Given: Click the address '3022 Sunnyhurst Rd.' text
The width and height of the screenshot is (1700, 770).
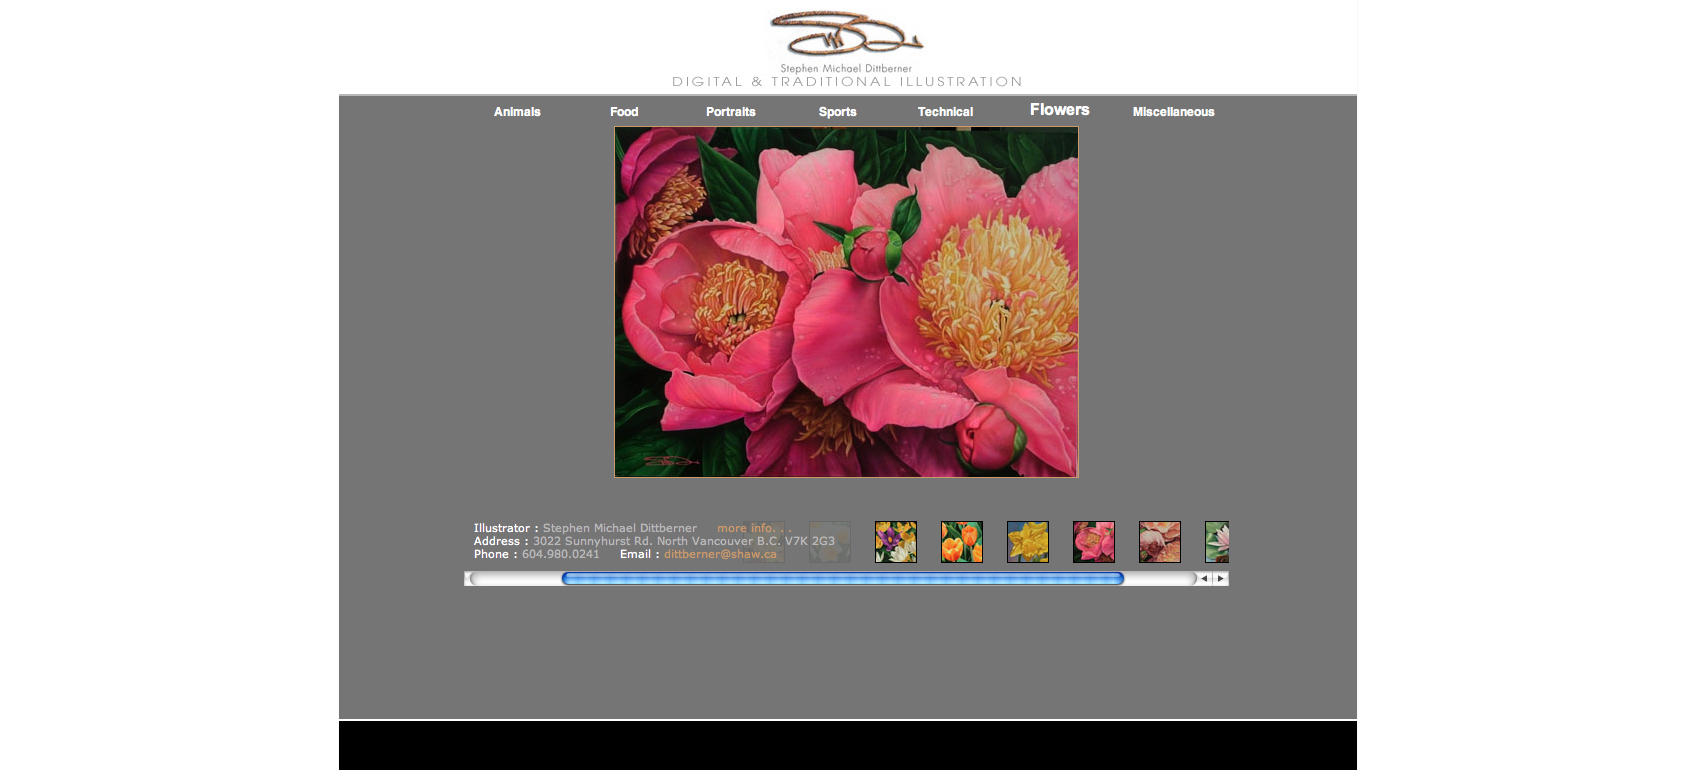Looking at the screenshot, I should click(592, 541).
